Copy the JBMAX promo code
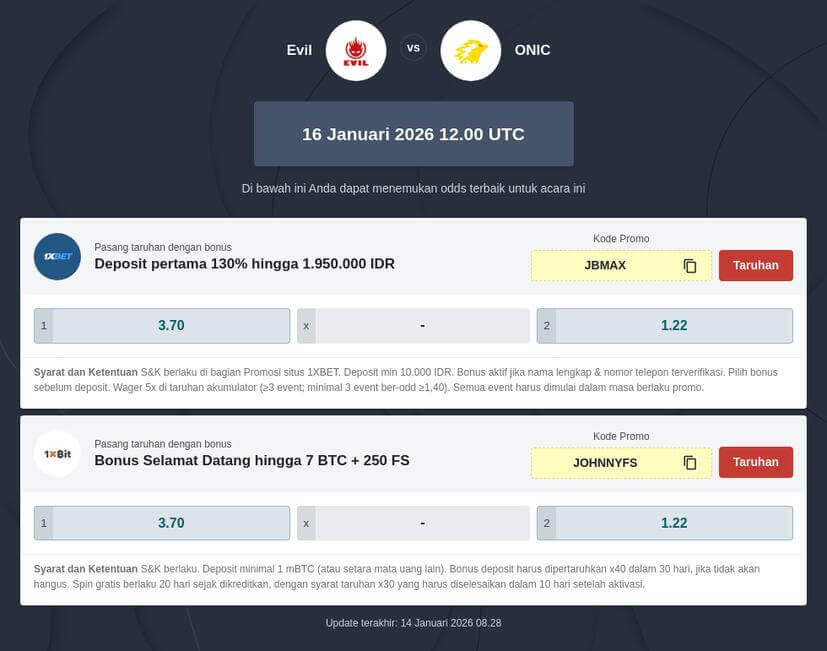This screenshot has height=651, width=827. point(690,266)
